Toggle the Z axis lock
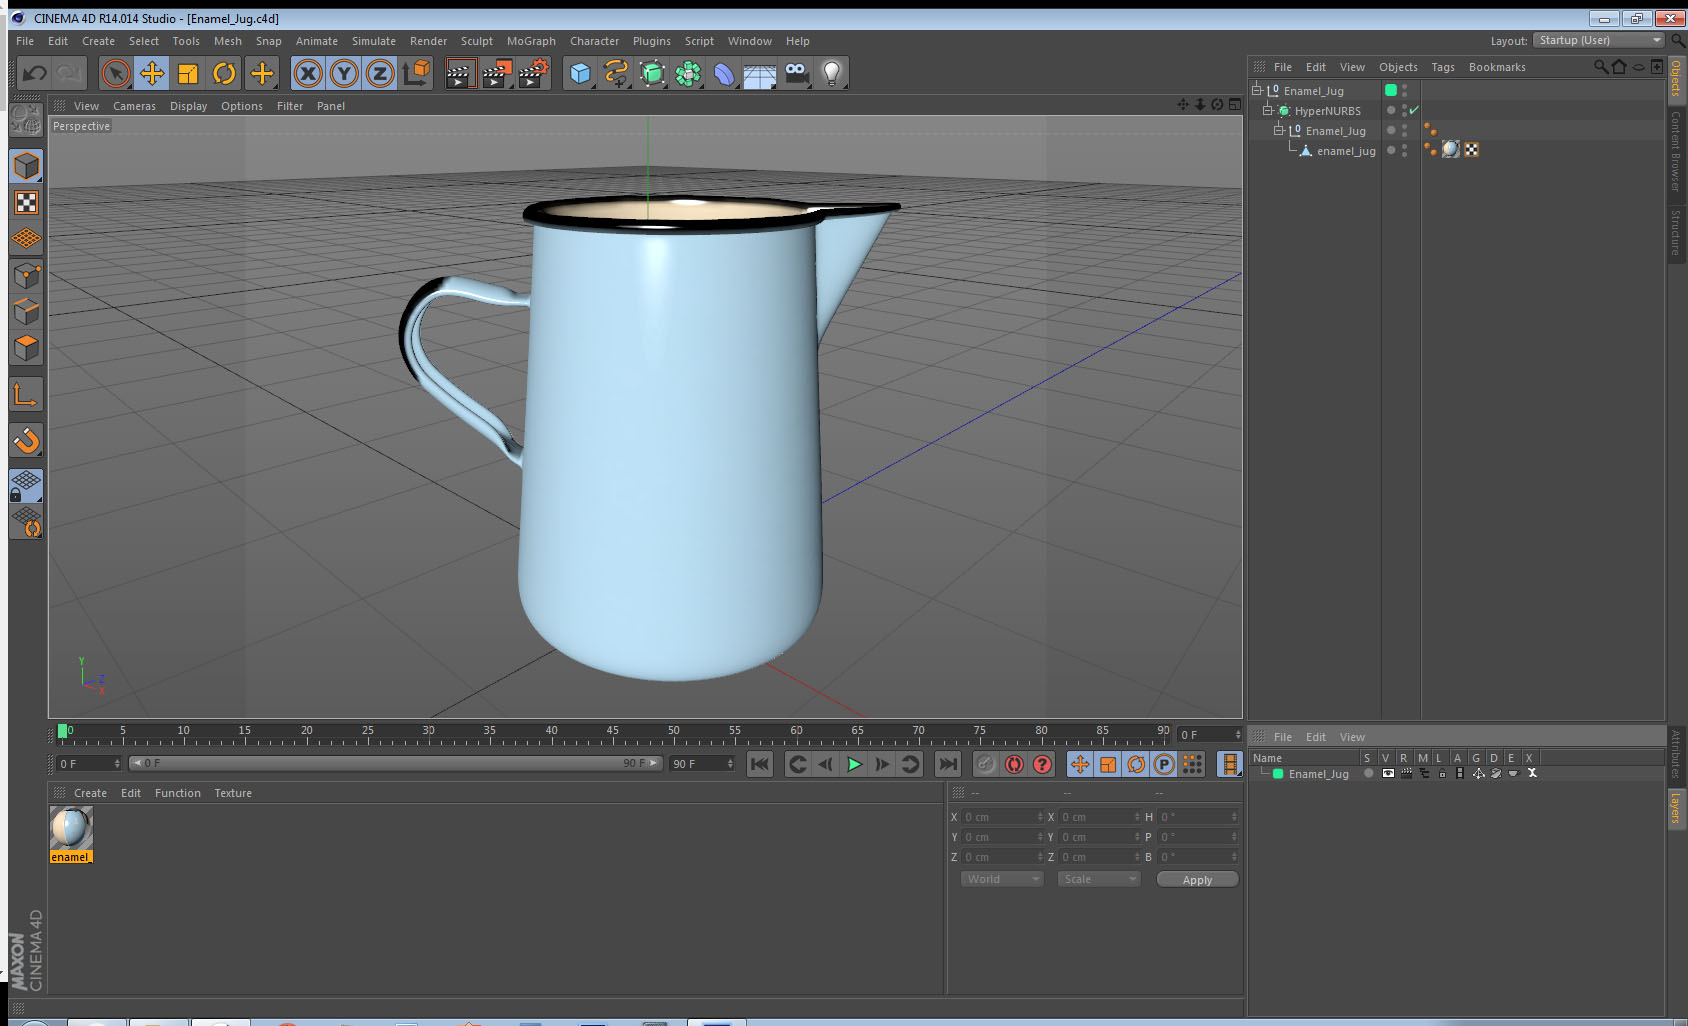1688x1026 pixels. pyautogui.click(x=380, y=73)
